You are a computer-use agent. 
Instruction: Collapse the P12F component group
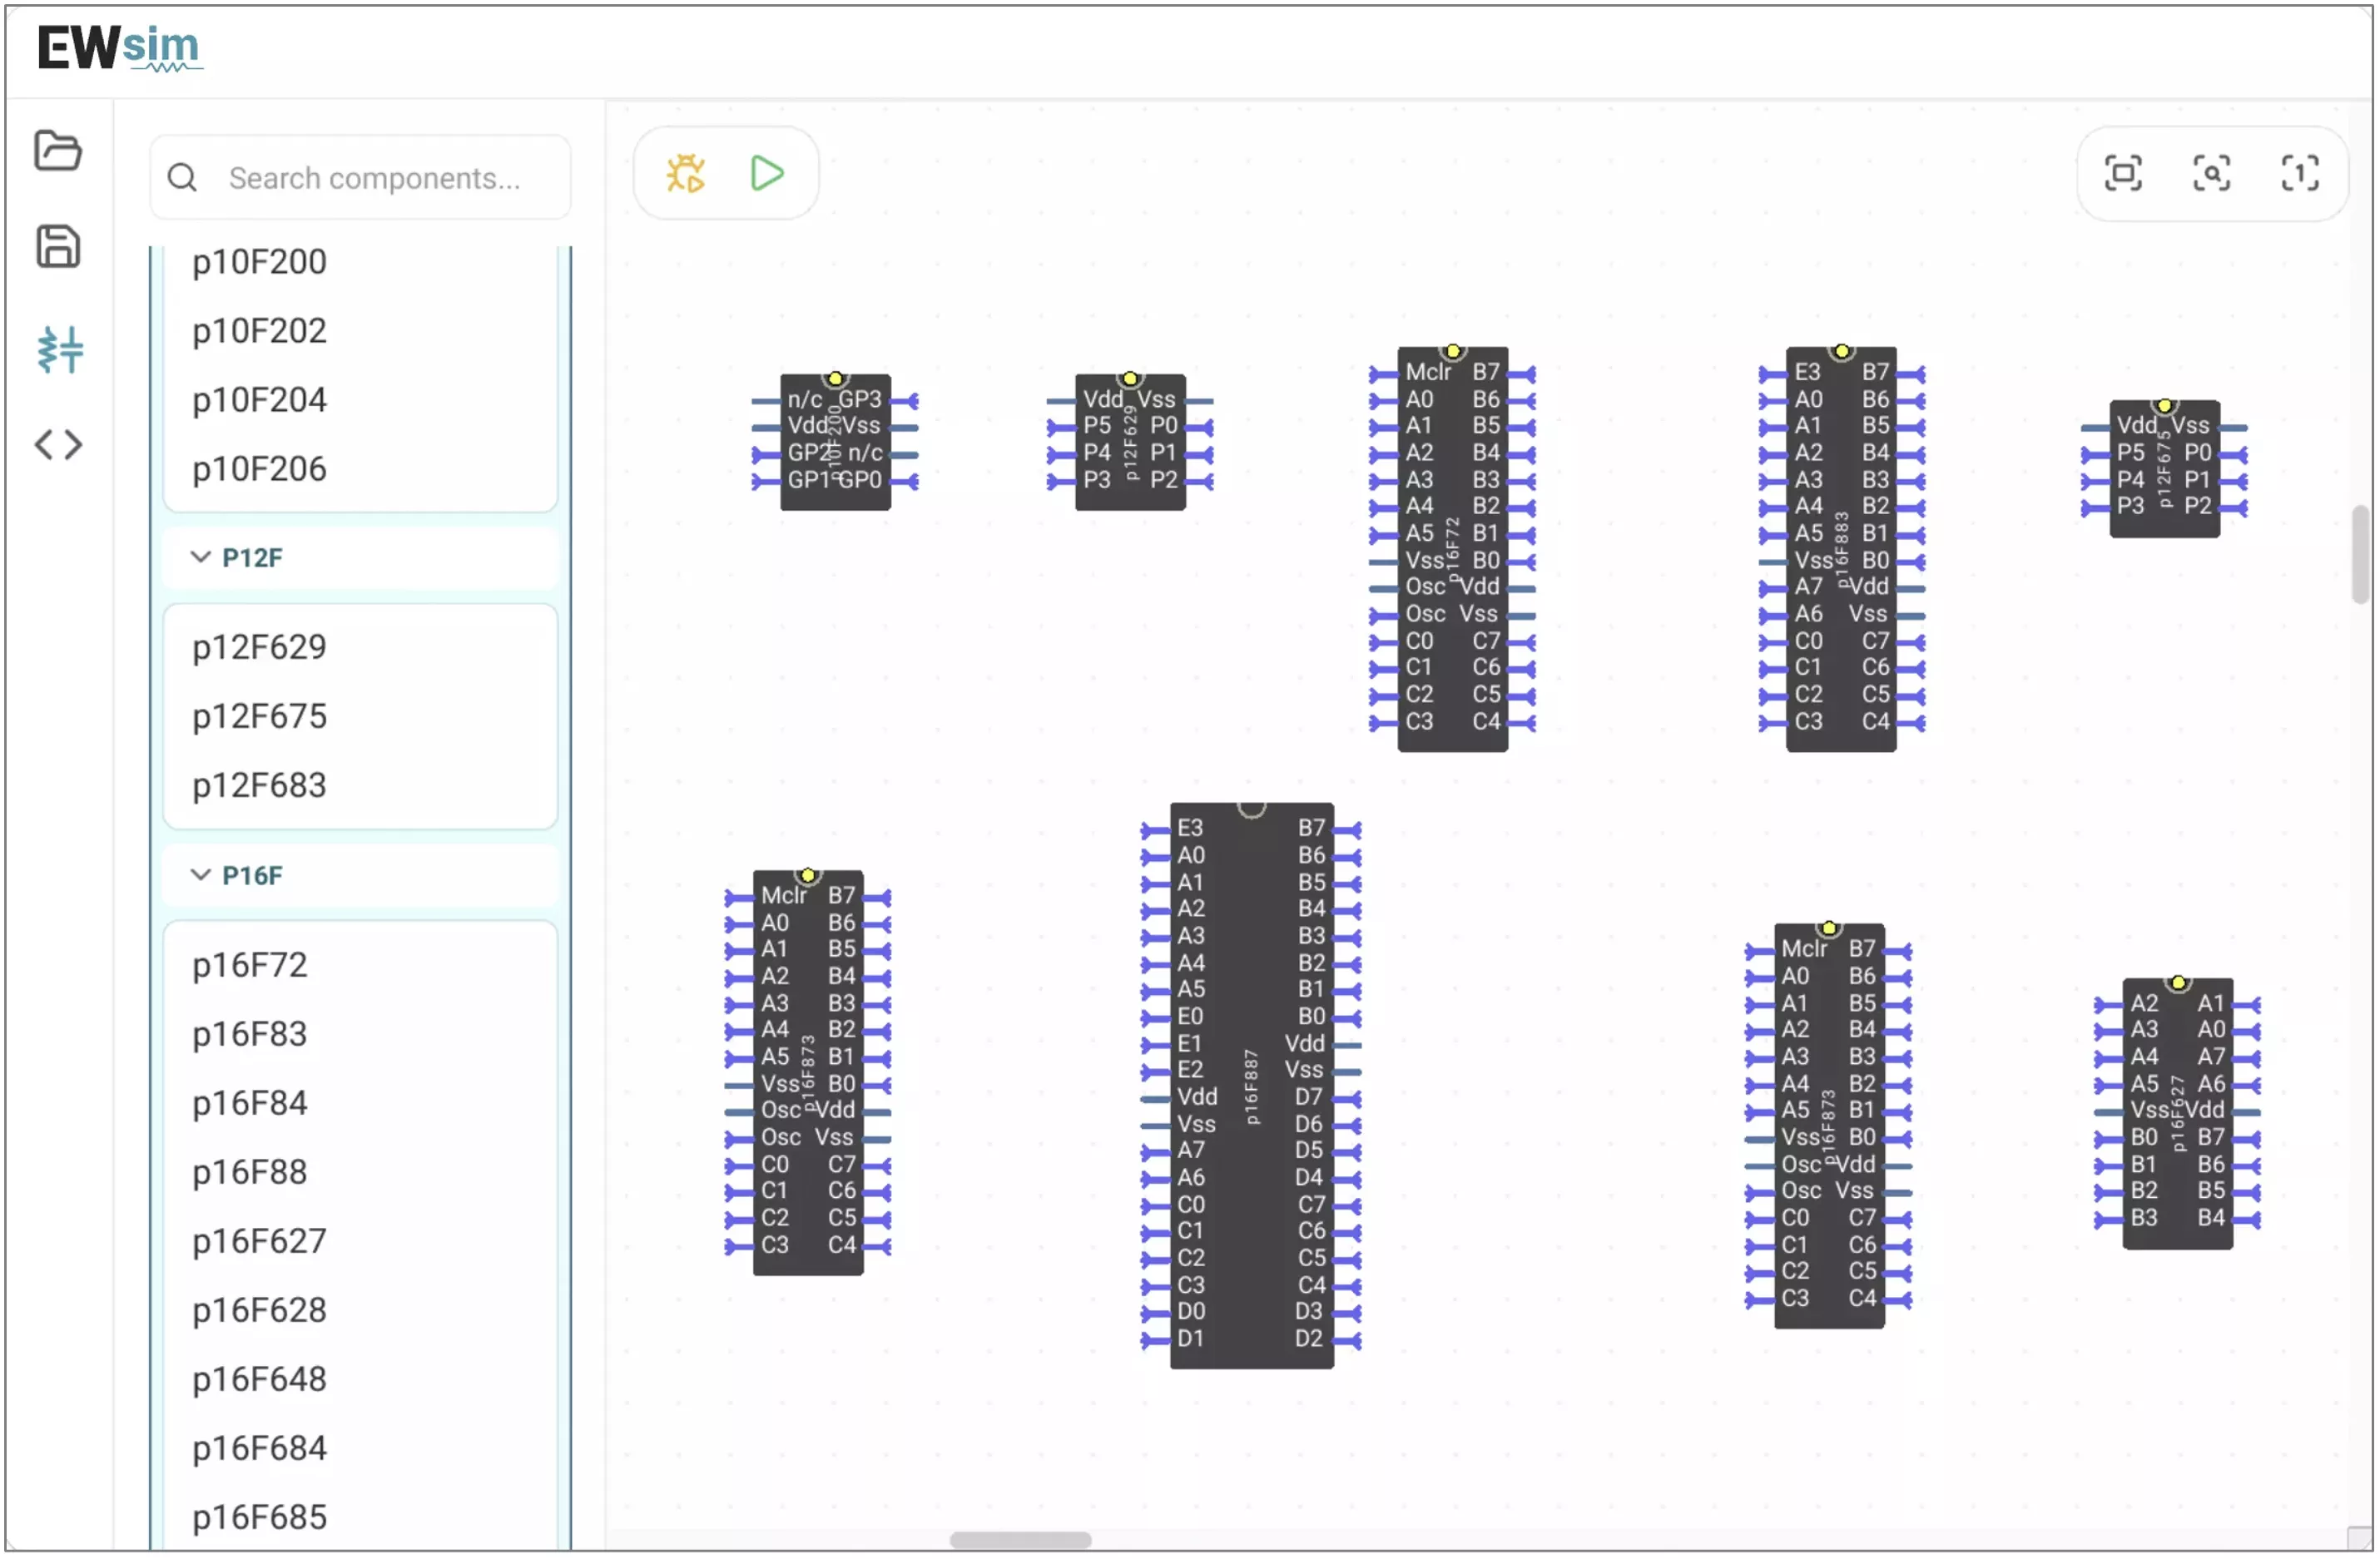click(x=360, y=557)
